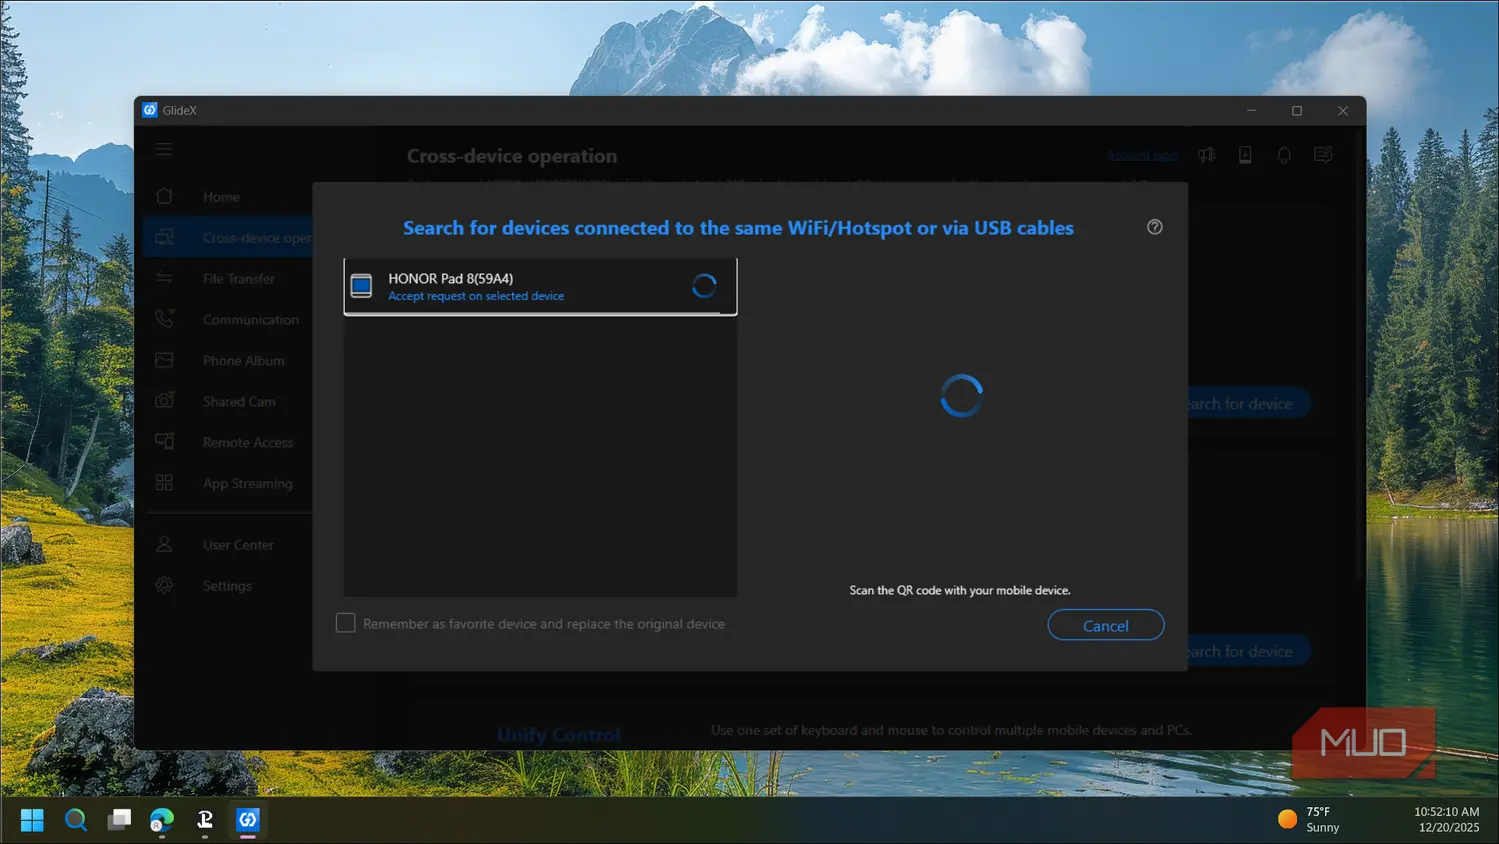Click the App Streaming grid icon

coord(165,483)
